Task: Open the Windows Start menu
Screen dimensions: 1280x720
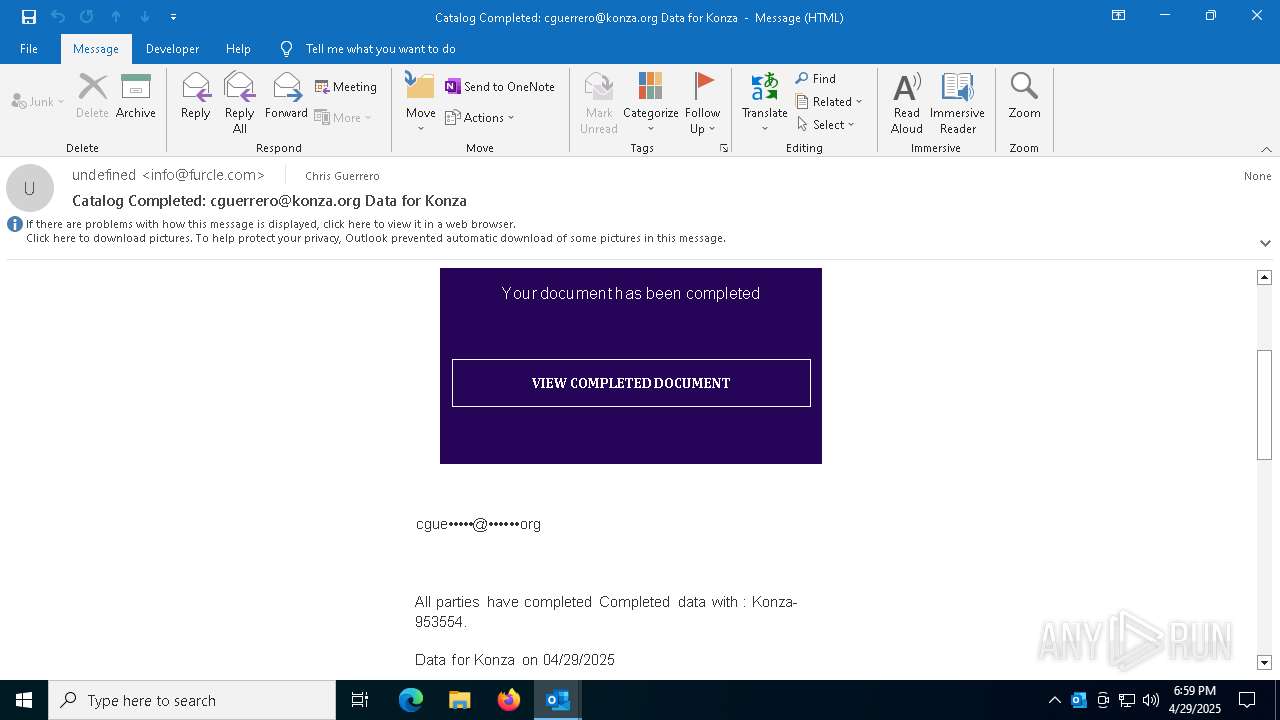Action: point(24,700)
